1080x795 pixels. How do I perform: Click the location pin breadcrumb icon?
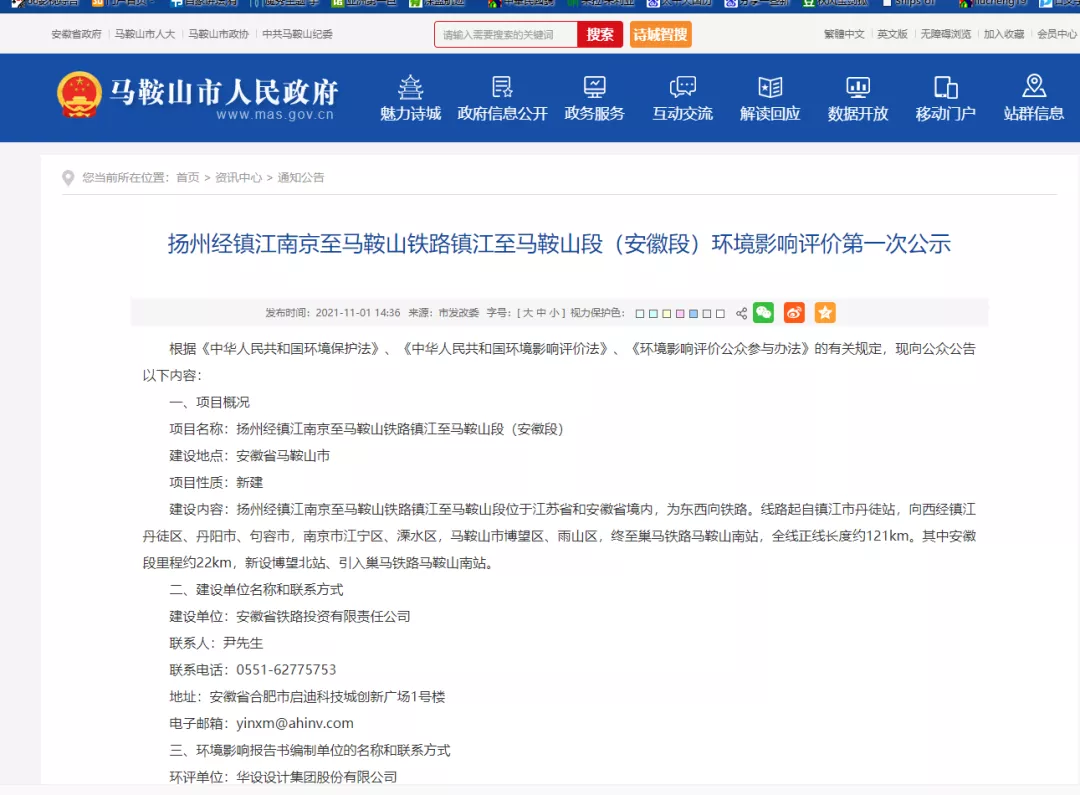68,178
